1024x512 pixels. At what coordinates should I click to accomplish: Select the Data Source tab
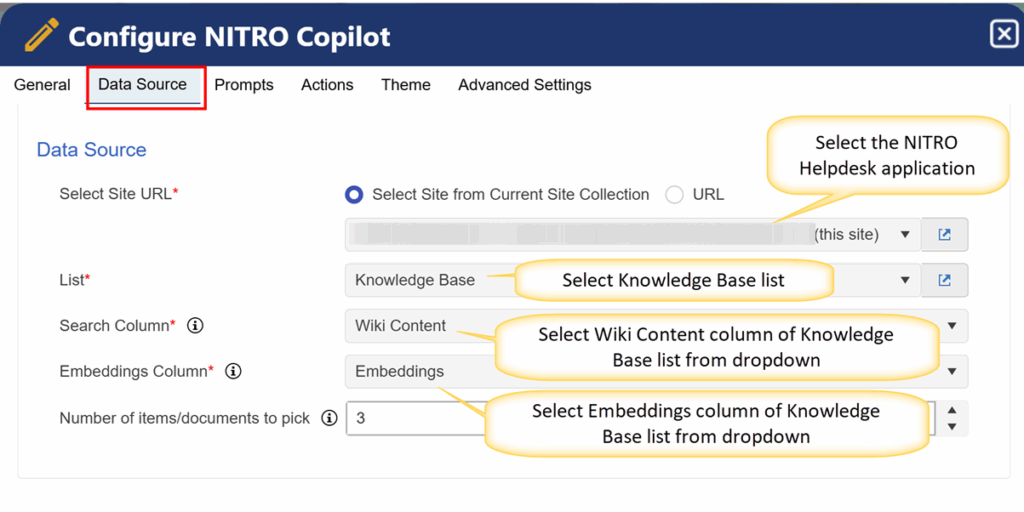[x=142, y=85]
